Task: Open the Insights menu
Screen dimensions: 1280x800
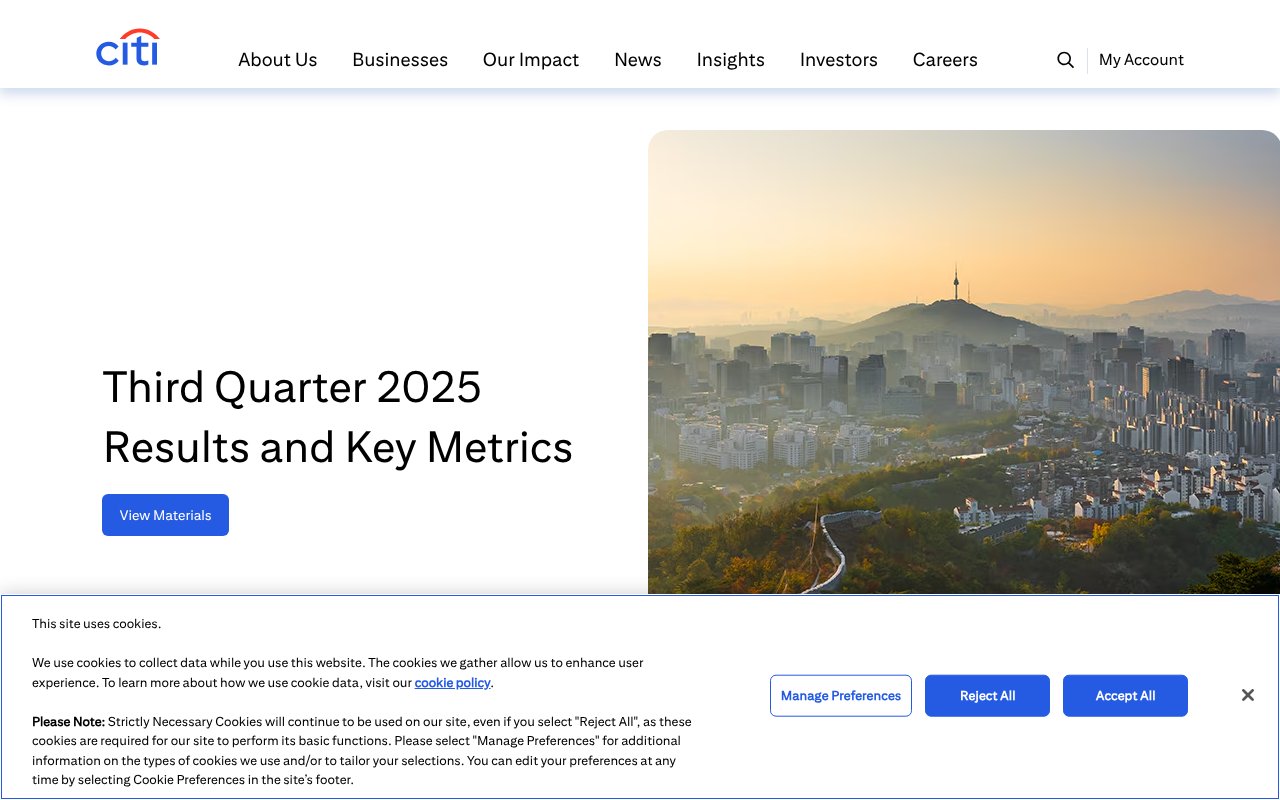Action: pos(730,60)
